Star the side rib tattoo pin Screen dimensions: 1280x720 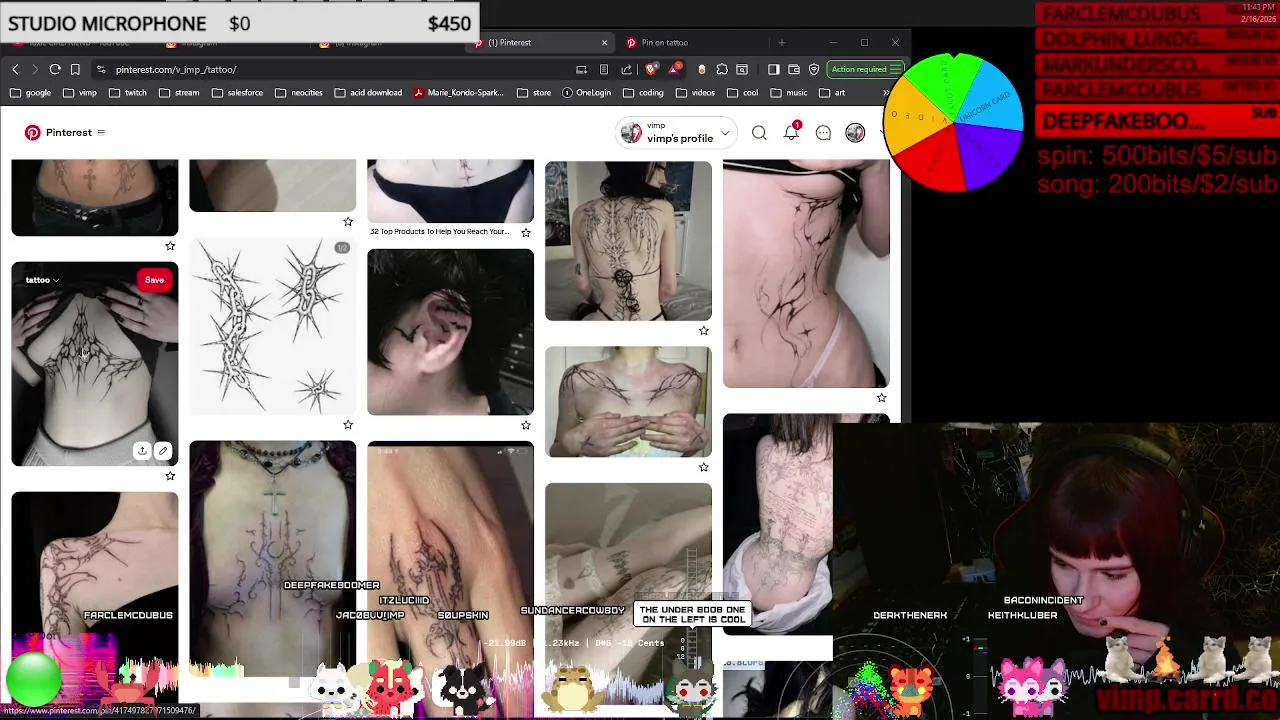click(882, 397)
